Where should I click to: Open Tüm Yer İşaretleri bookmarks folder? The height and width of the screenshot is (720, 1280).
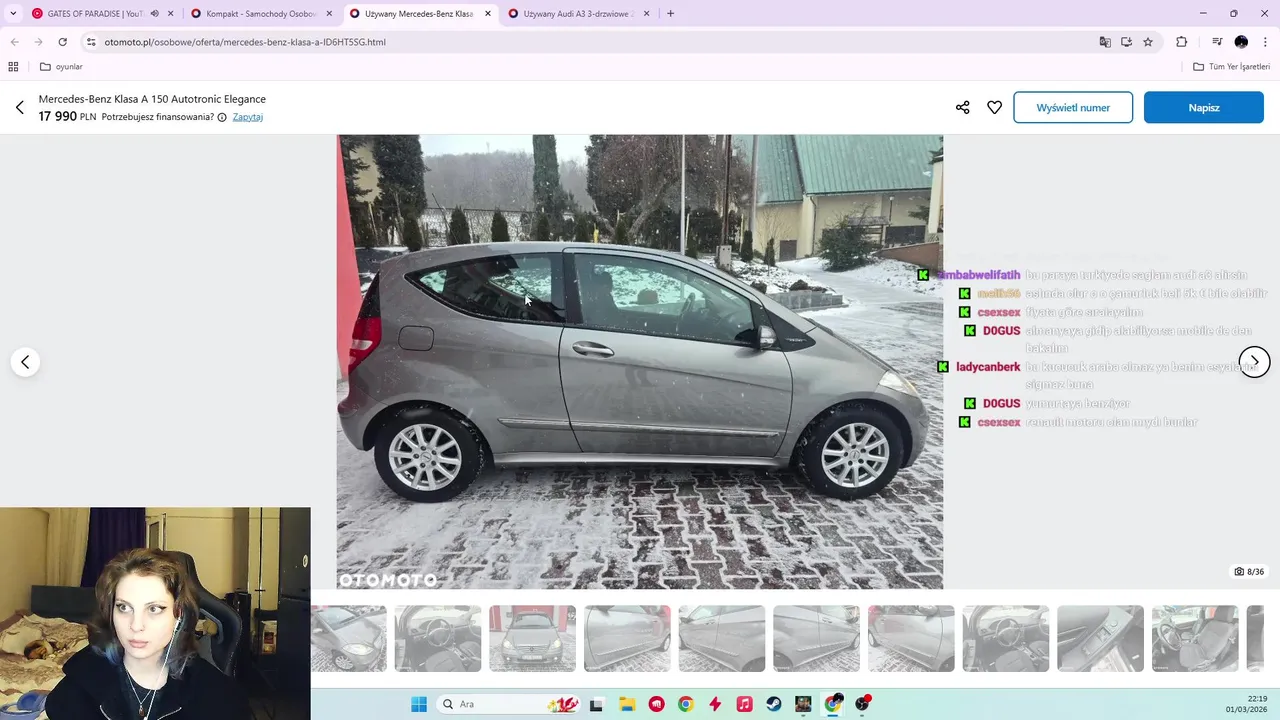(1231, 67)
